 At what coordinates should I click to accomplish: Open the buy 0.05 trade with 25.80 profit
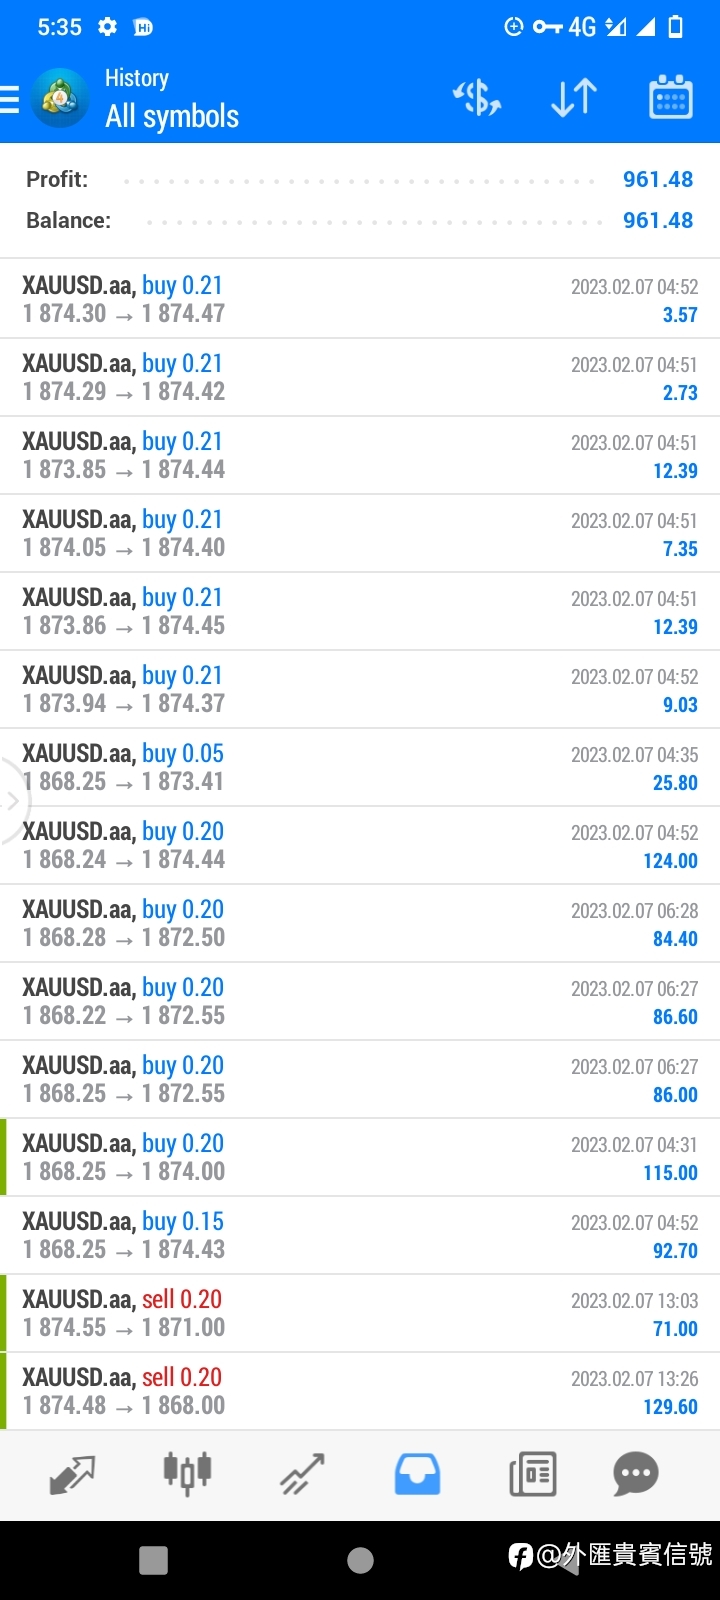[360, 767]
